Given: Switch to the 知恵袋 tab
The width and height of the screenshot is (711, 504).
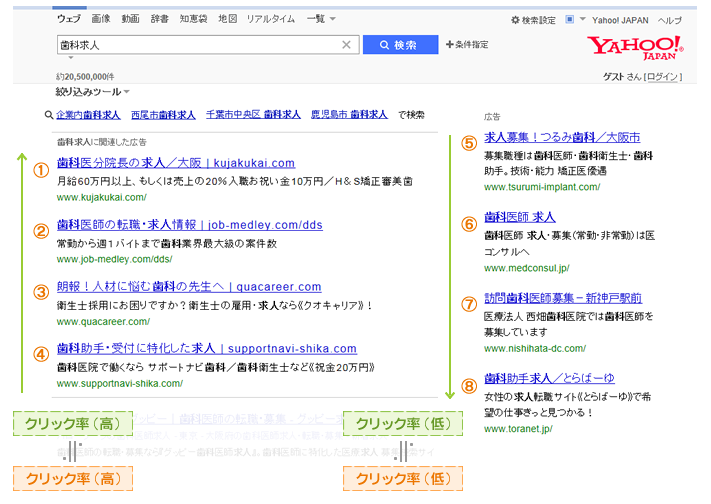Looking at the screenshot, I should (x=193, y=19).
